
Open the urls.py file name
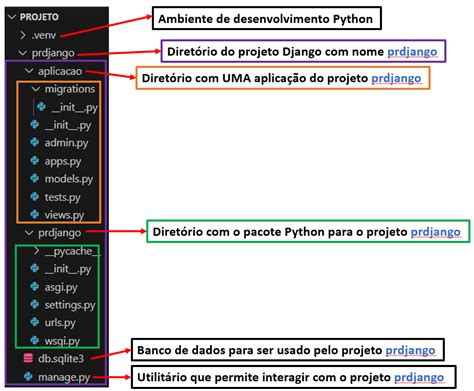[60, 323]
